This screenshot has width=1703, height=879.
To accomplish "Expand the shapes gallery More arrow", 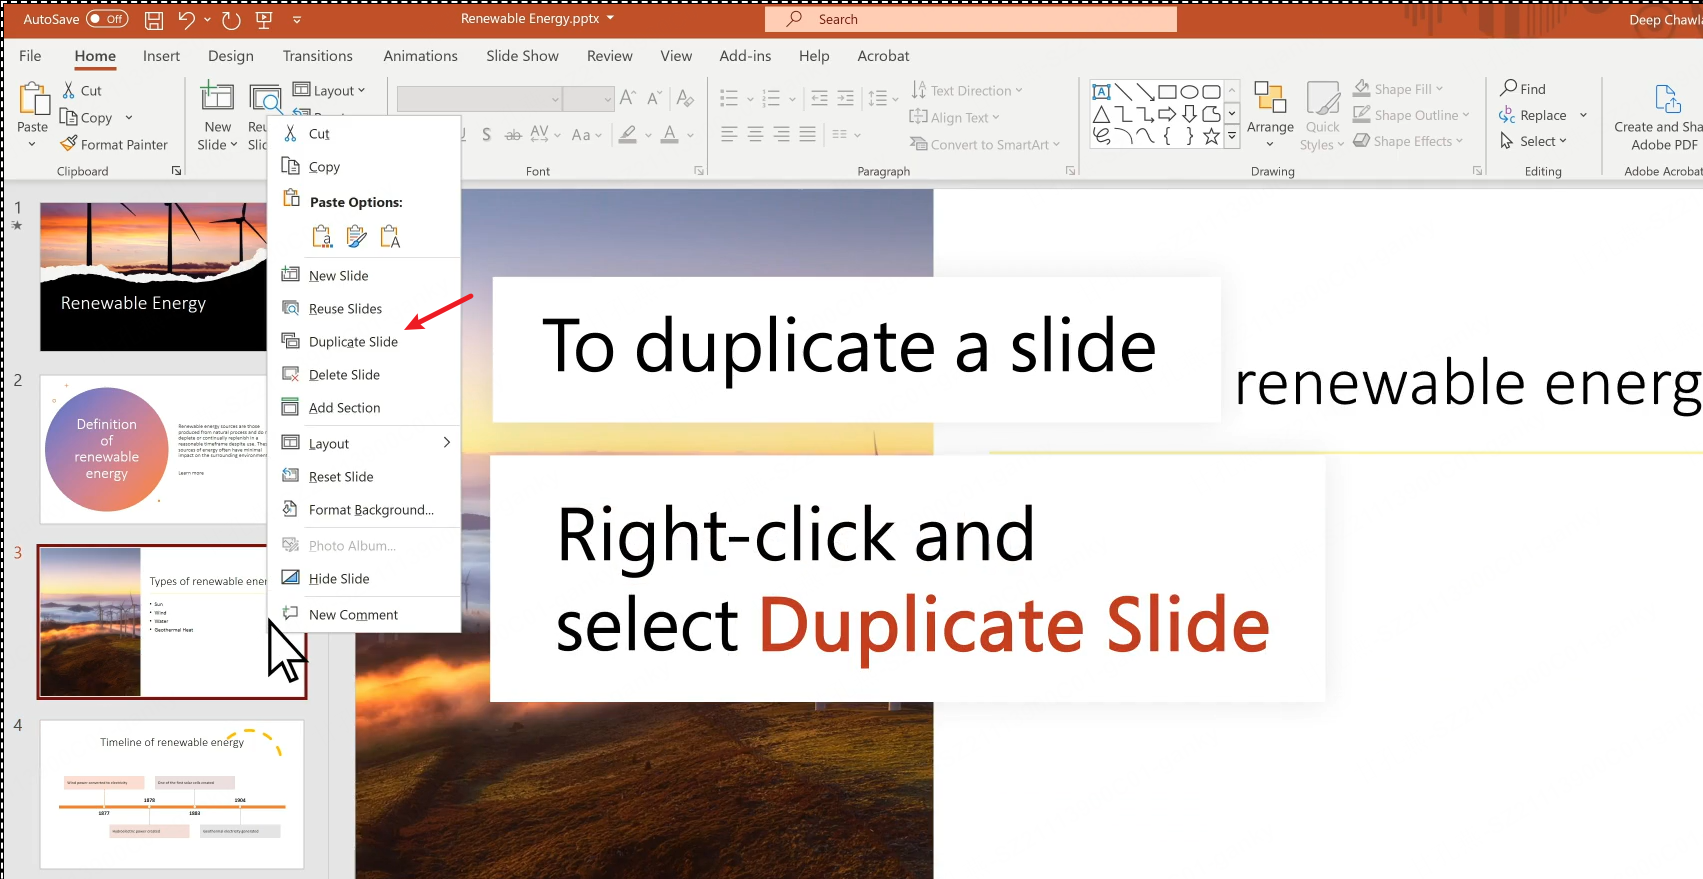I will [x=1232, y=135].
